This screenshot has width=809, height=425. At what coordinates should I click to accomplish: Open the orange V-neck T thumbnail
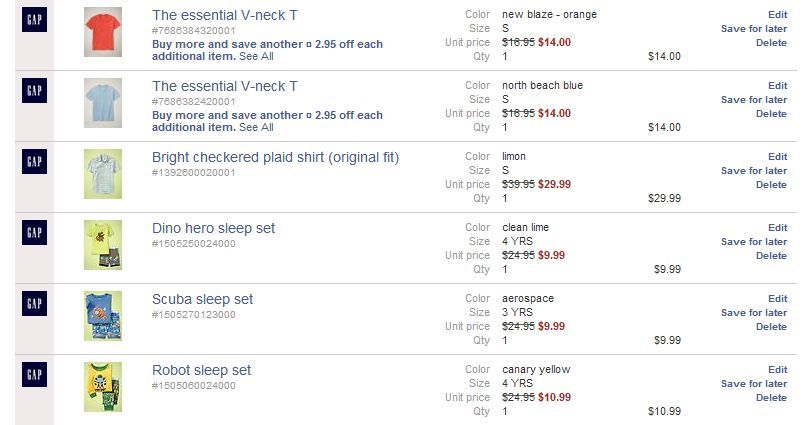coord(103,33)
